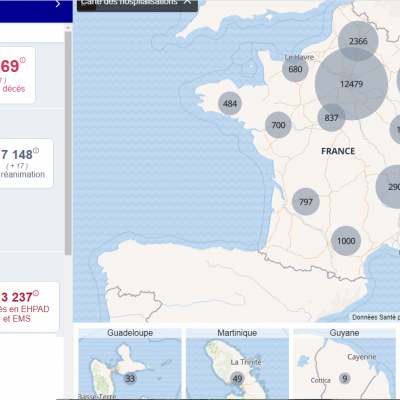Open the Guyane inset map
Image resolution: width=400 pixels, height=400 pixels.
coord(344,363)
